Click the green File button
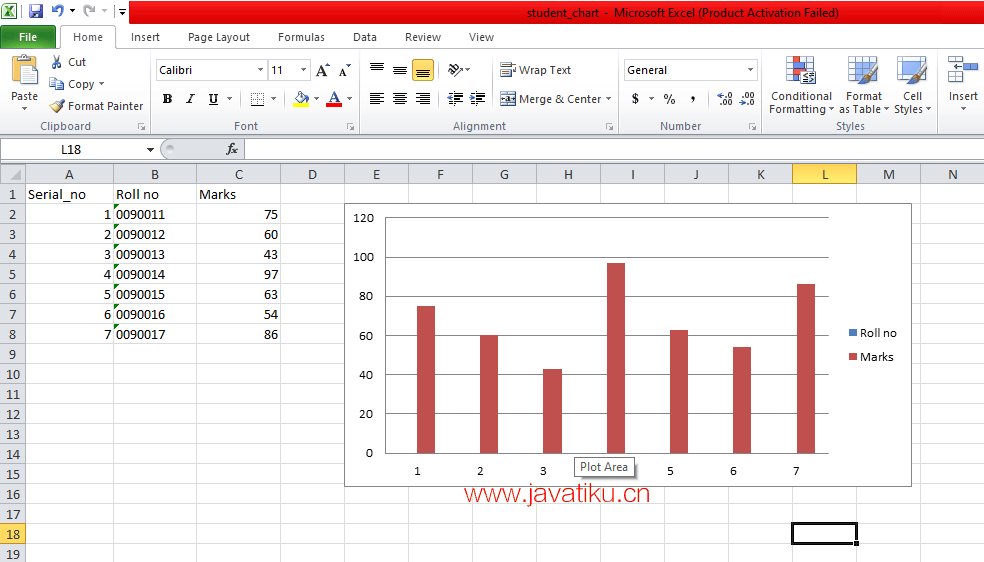Screen dimensions: 984x562 (28, 37)
